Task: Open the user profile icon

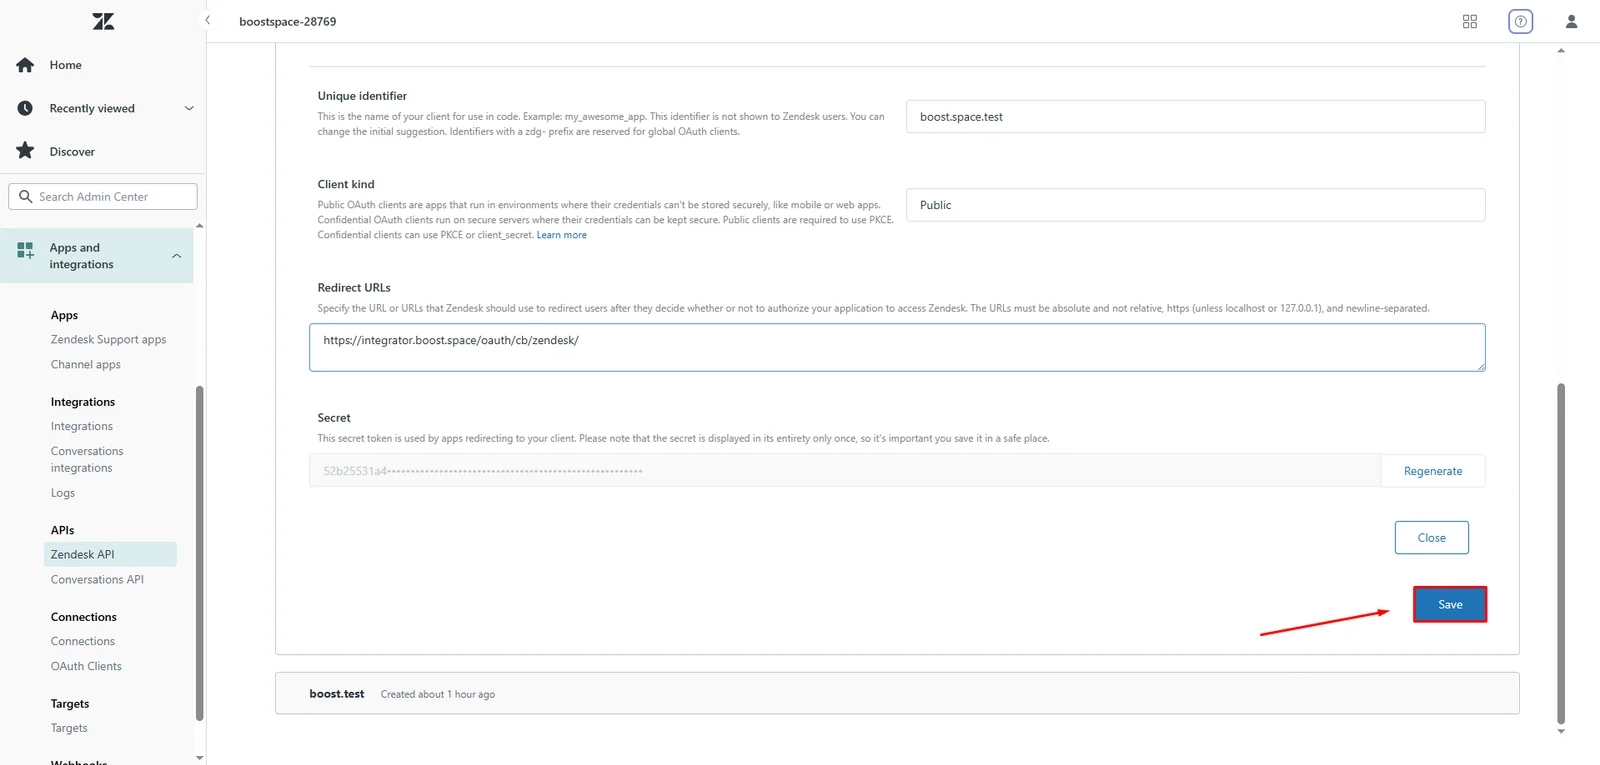Action: point(1571,21)
